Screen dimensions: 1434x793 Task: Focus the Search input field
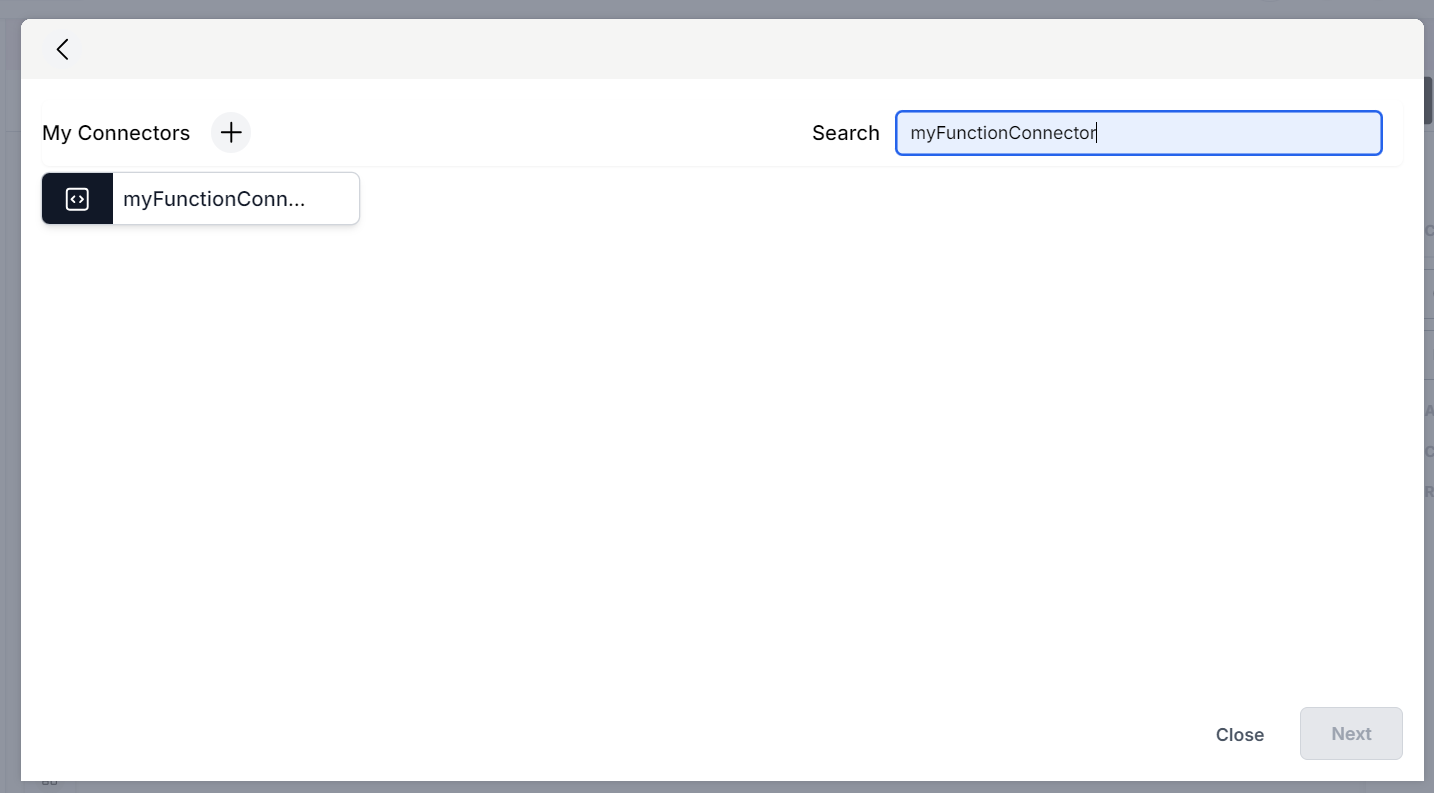1138,133
